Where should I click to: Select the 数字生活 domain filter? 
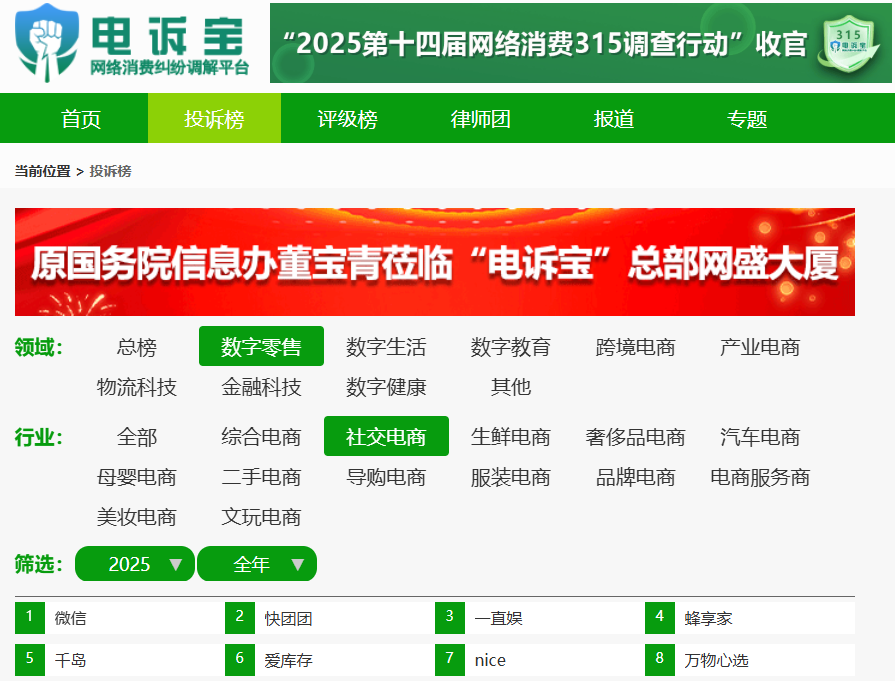click(386, 347)
